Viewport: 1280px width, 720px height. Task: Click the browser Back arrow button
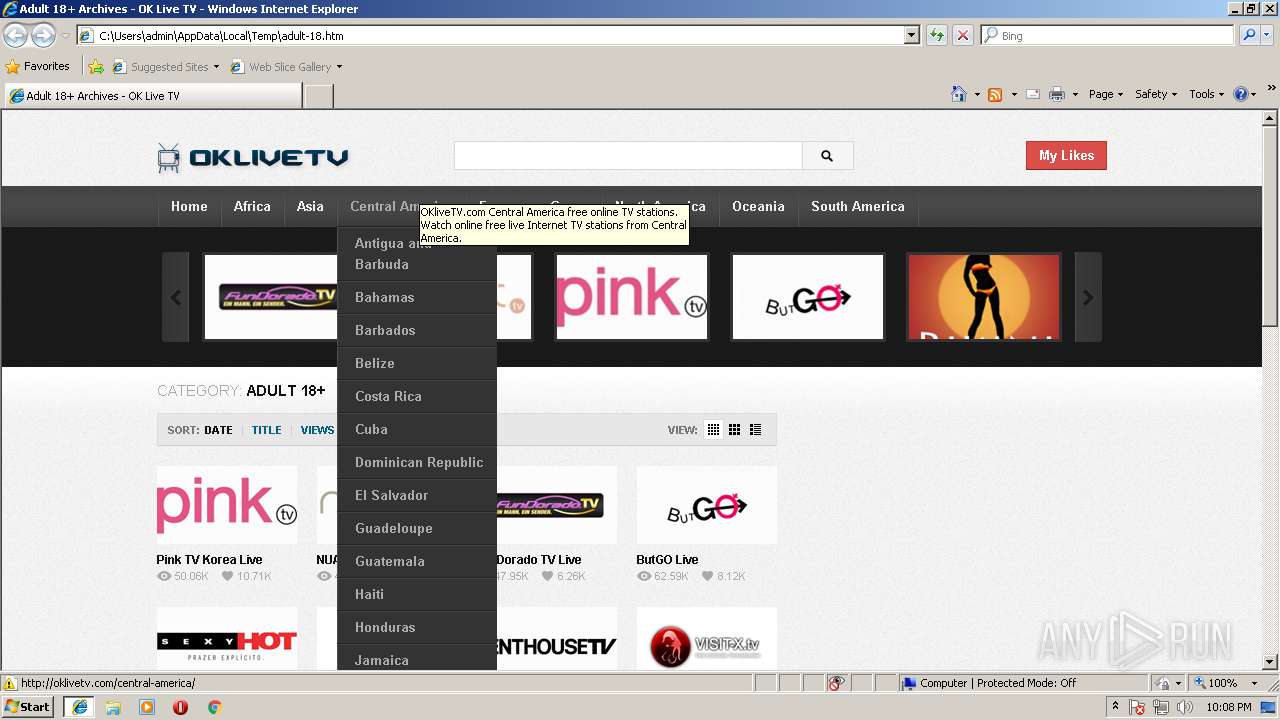pos(15,35)
